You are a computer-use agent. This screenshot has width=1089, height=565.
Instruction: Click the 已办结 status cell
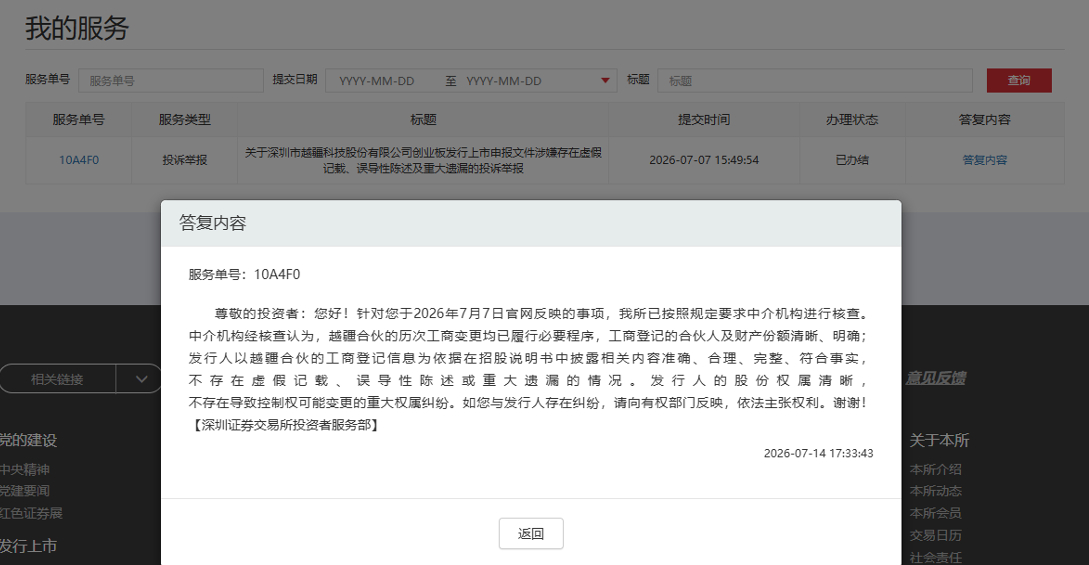(x=851, y=160)
